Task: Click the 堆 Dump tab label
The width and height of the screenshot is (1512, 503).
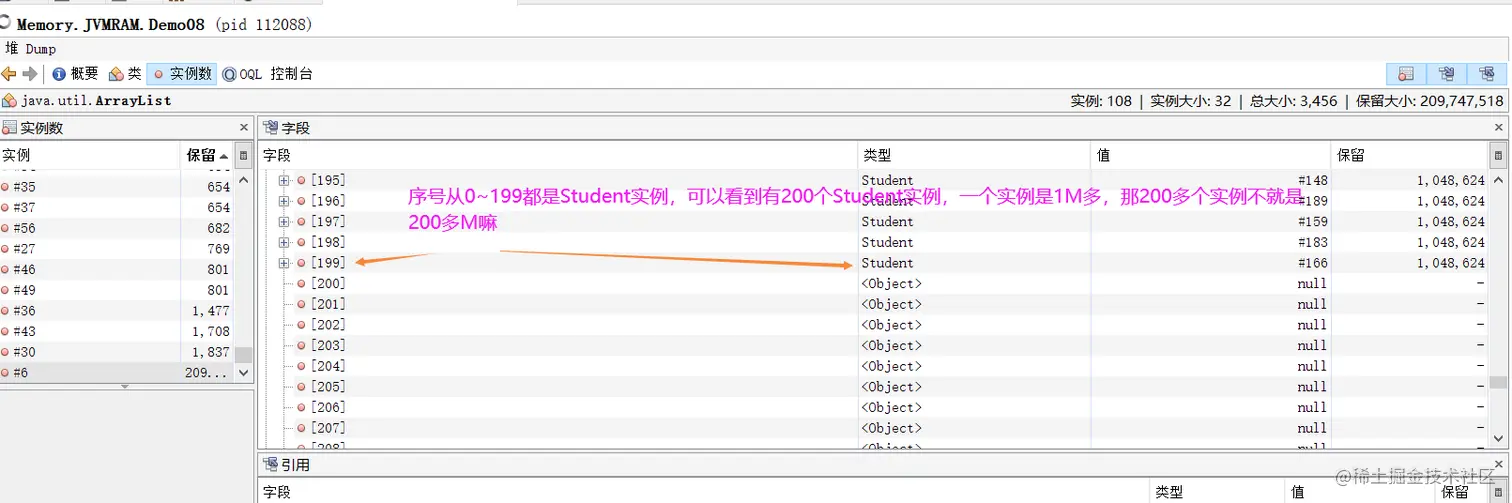Action: (x=31, y=48)
